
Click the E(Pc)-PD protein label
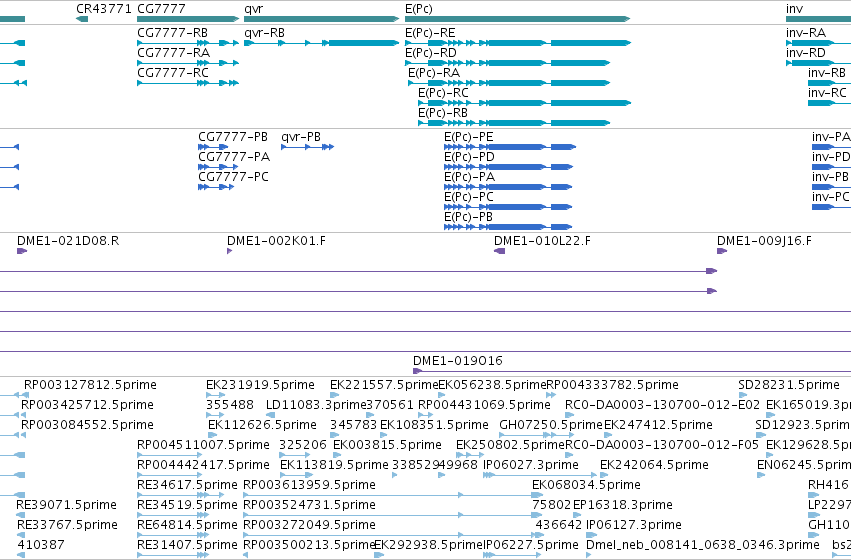point(469,157)
